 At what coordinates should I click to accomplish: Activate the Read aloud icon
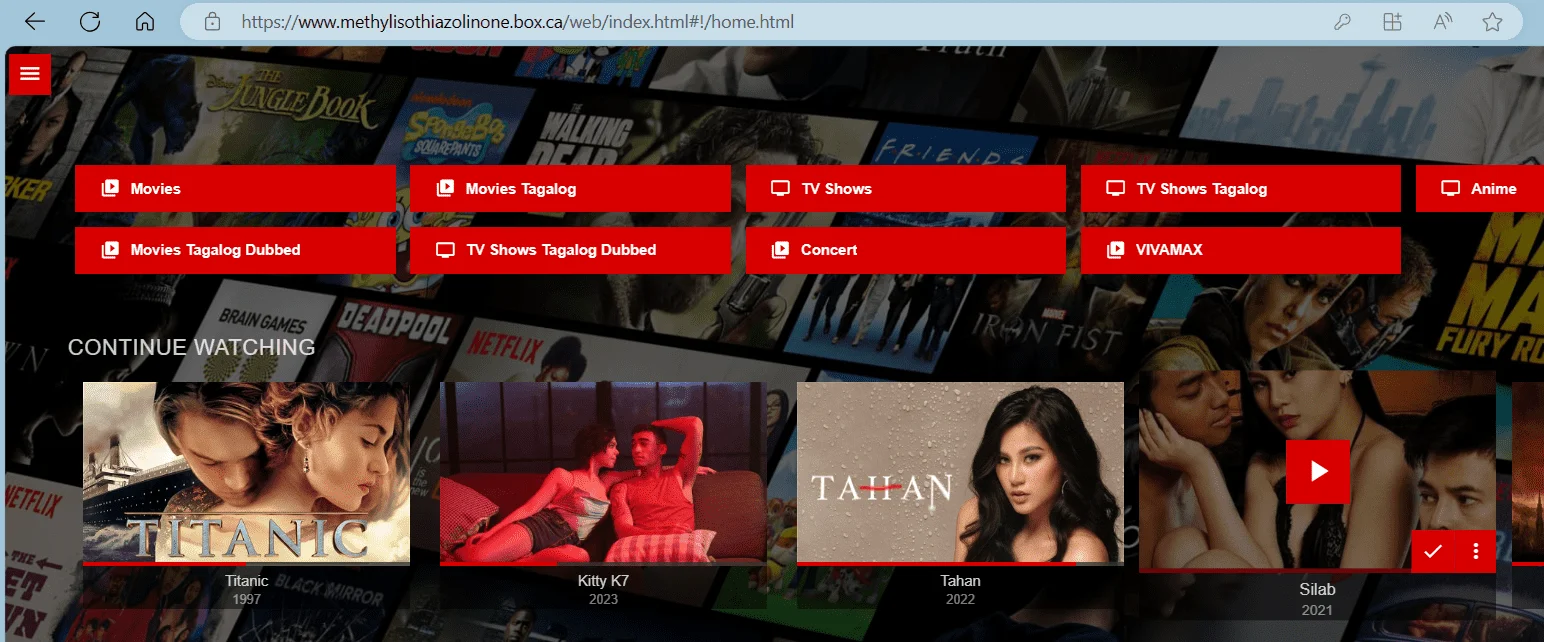point(1442,21)
